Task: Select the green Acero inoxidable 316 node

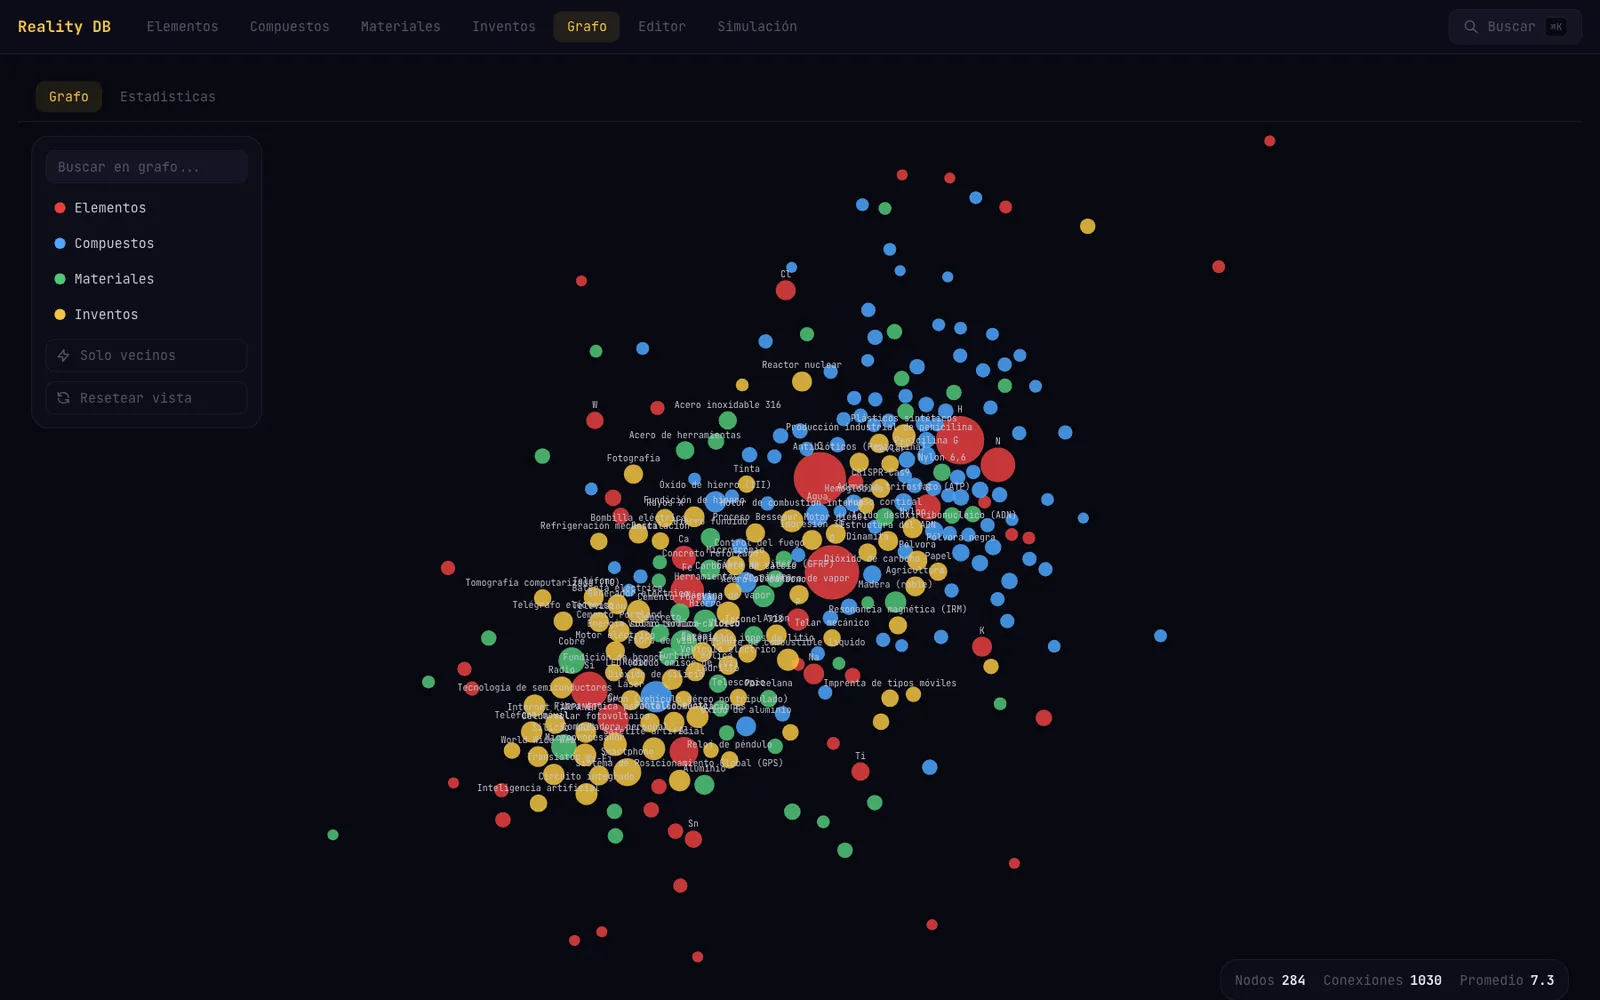Action: [x=728, y=420]
